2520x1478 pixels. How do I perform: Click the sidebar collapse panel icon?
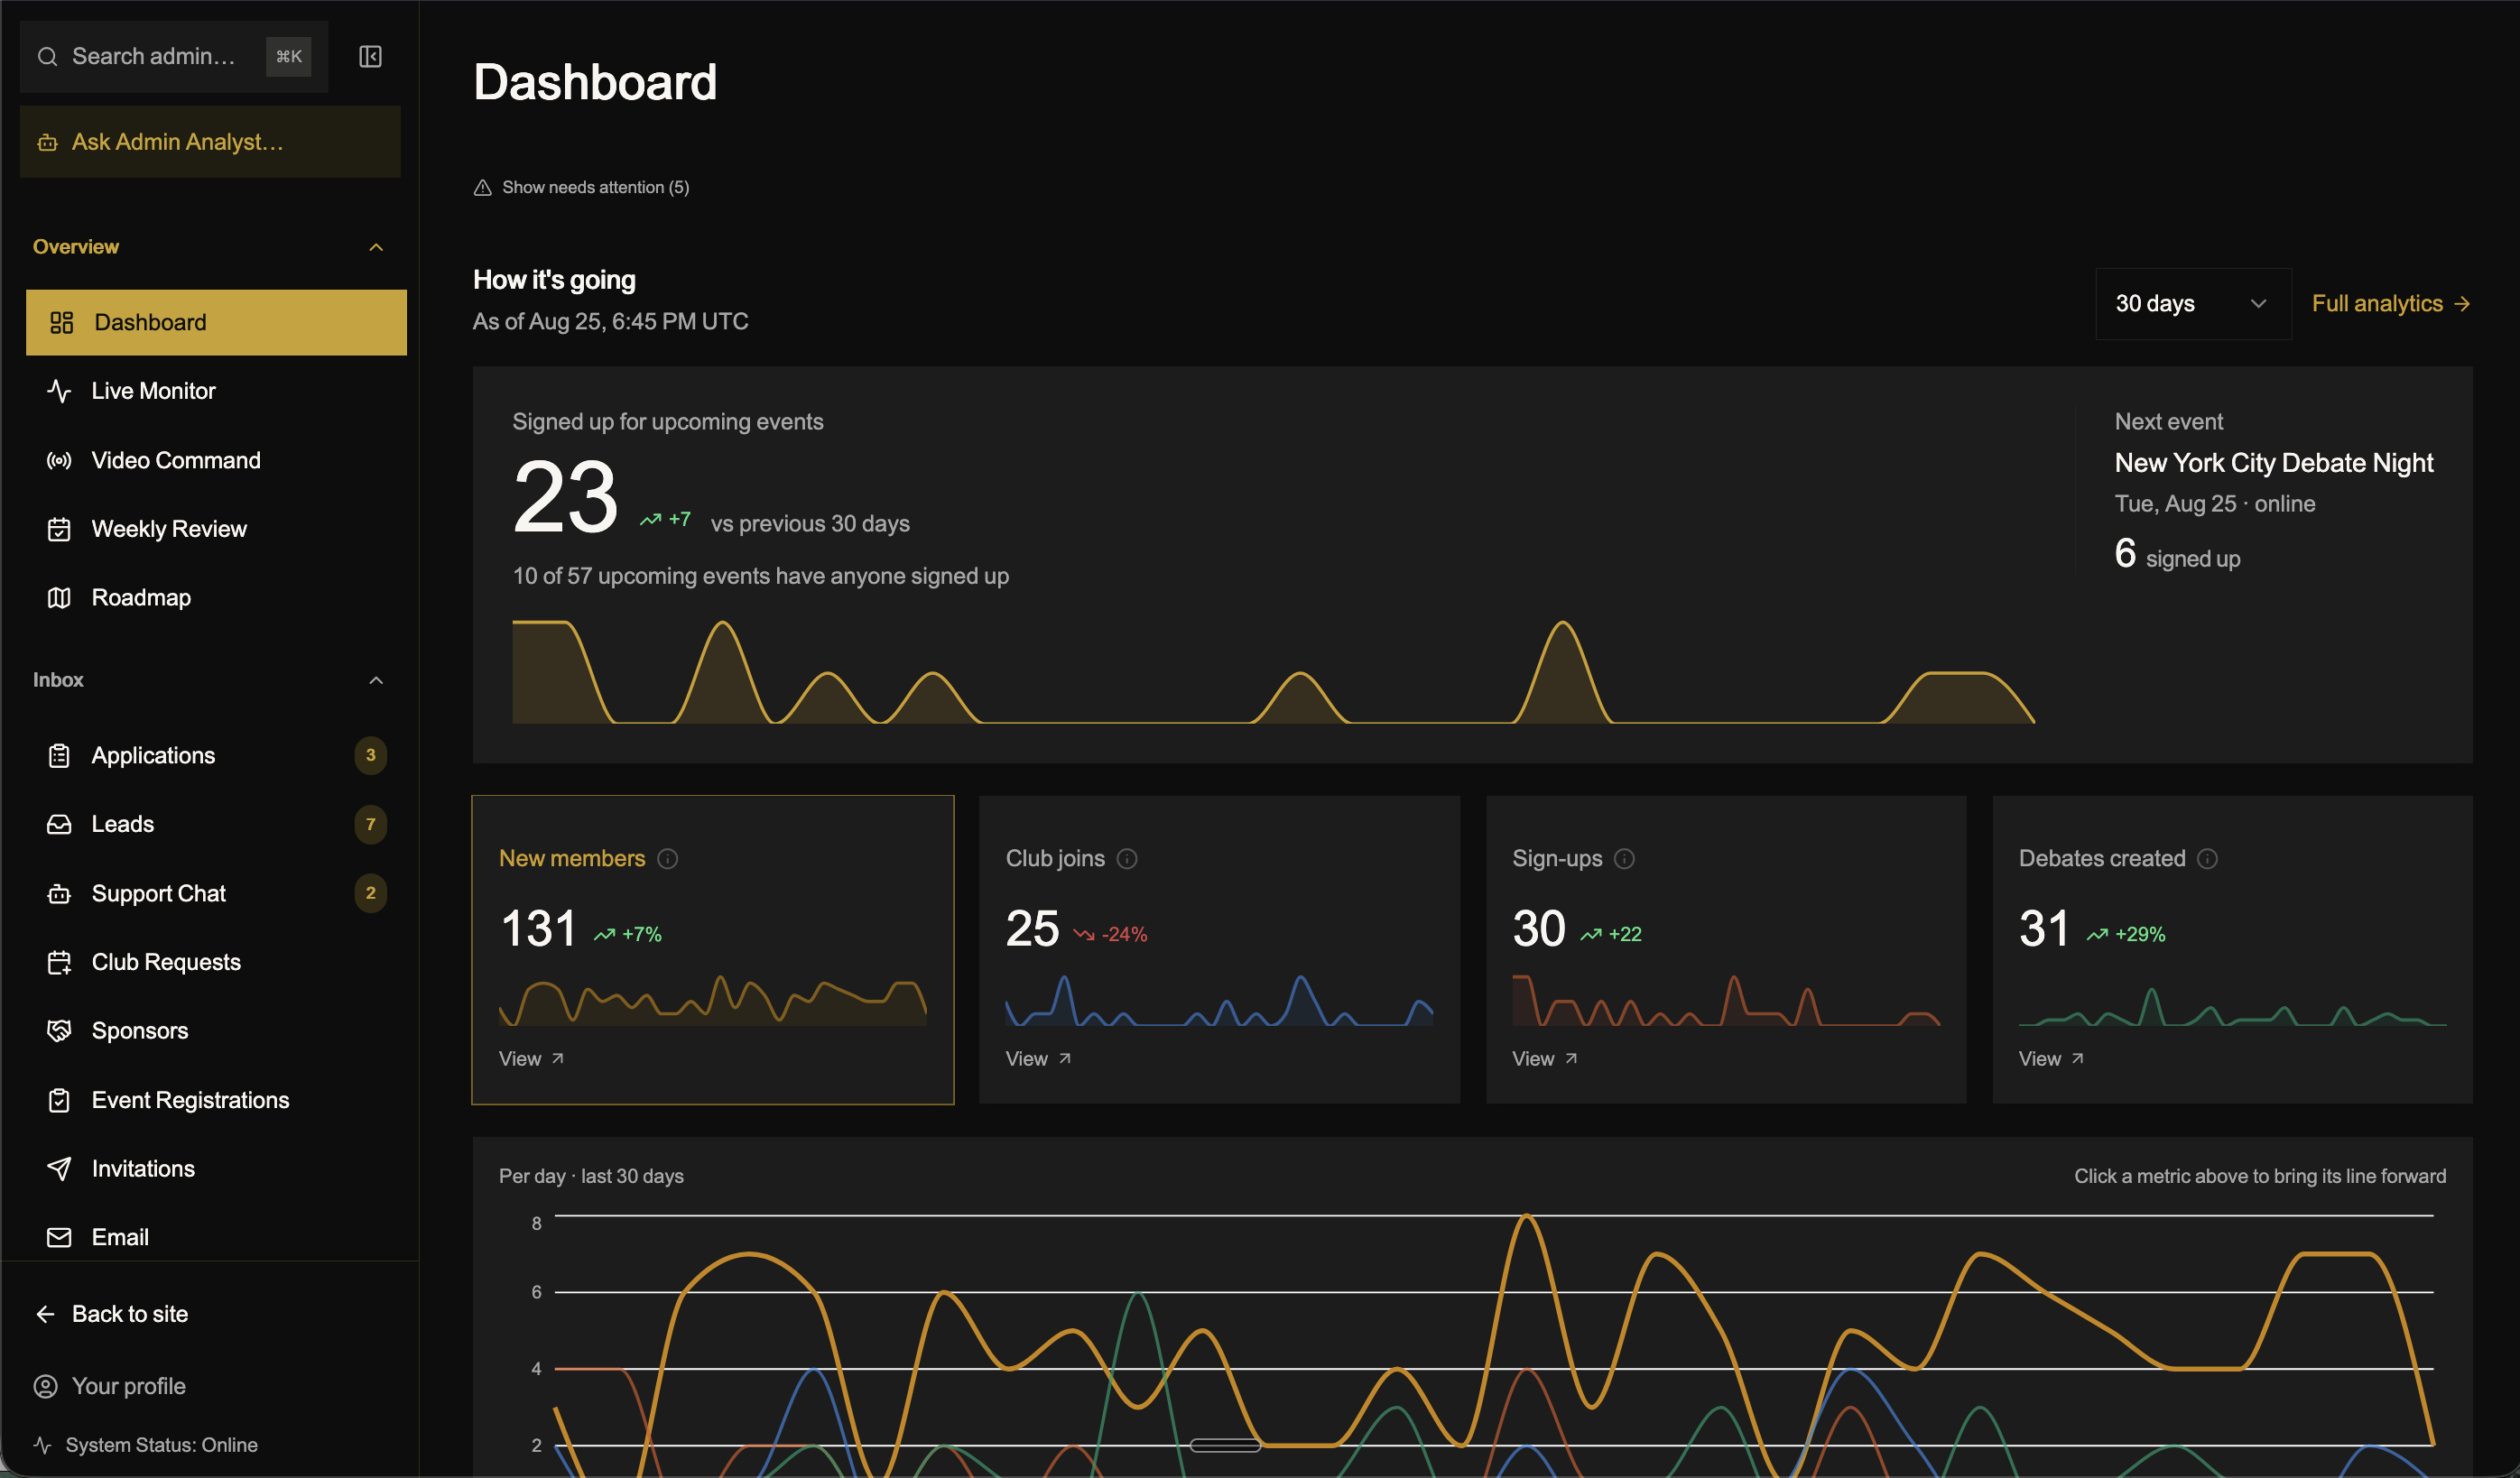[370, 56]
